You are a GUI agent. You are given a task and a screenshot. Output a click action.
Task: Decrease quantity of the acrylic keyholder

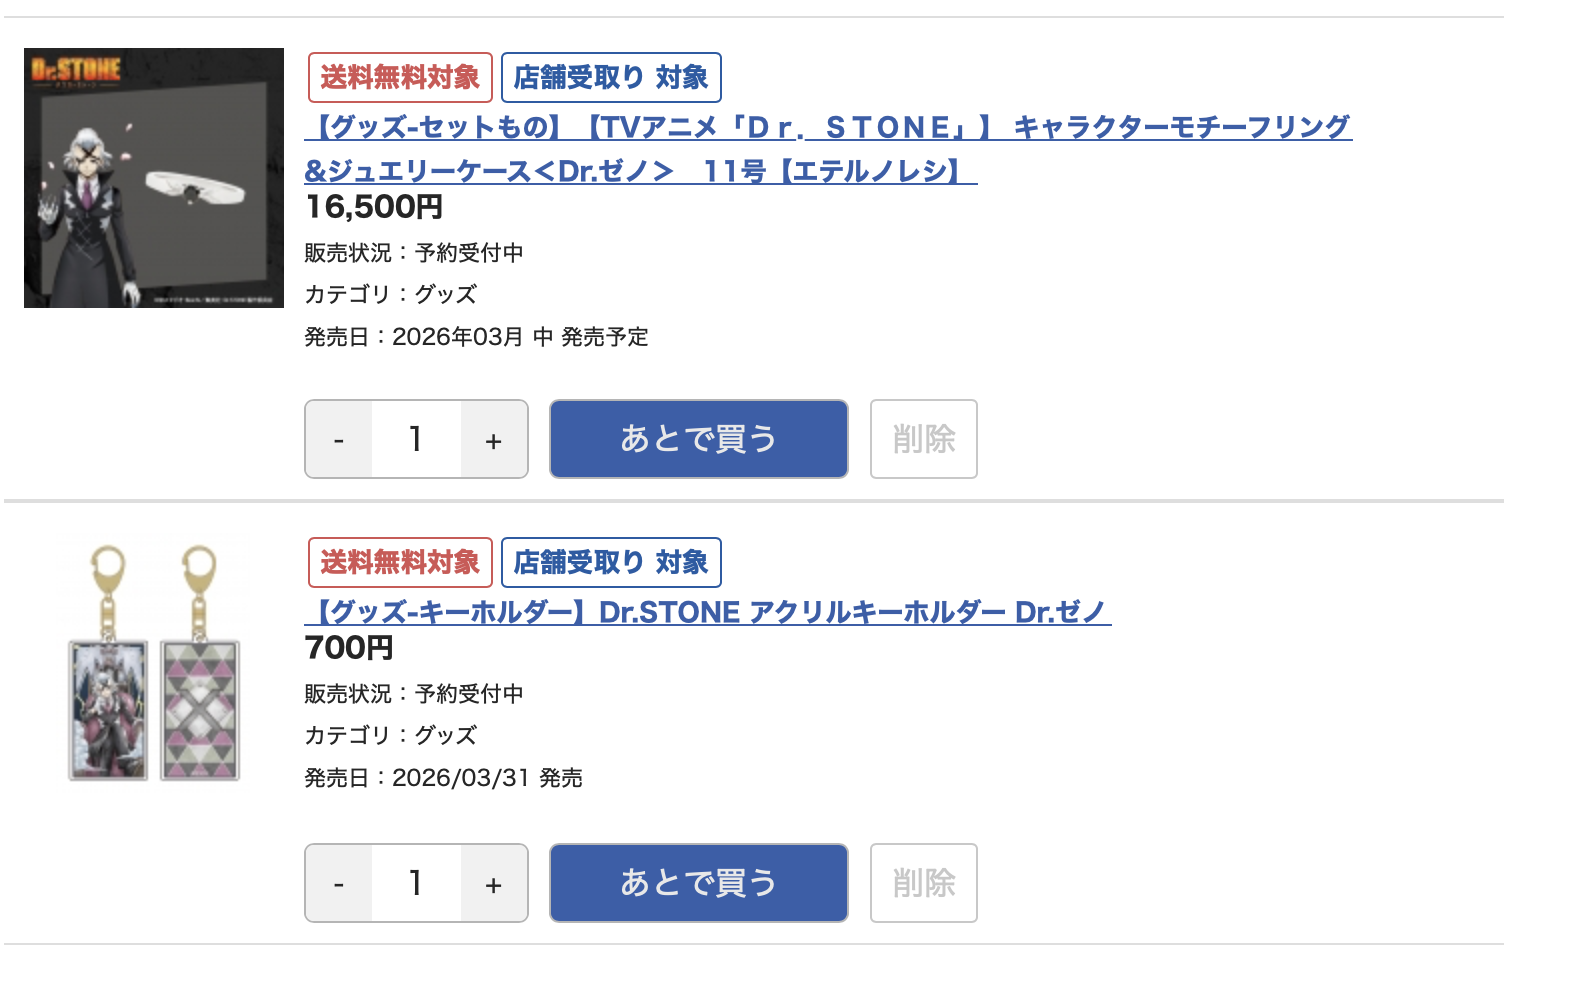[x=339, y=884]
